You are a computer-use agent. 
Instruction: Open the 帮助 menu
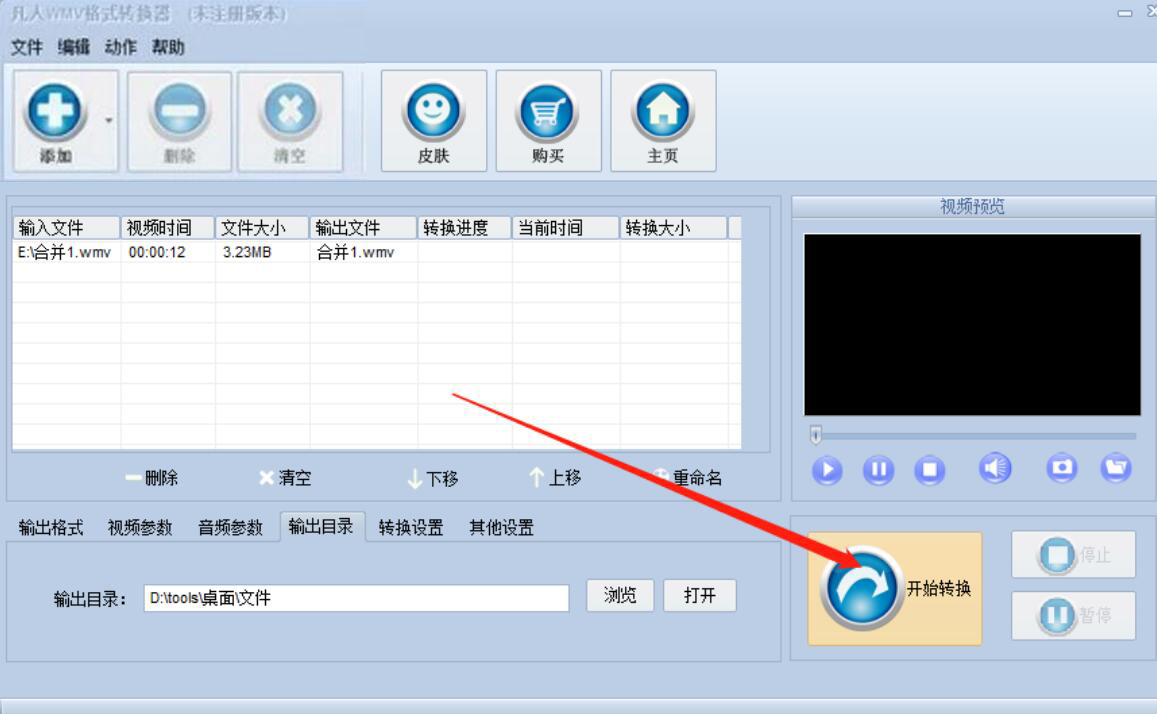pyautogui.click(x=167, y=47)
